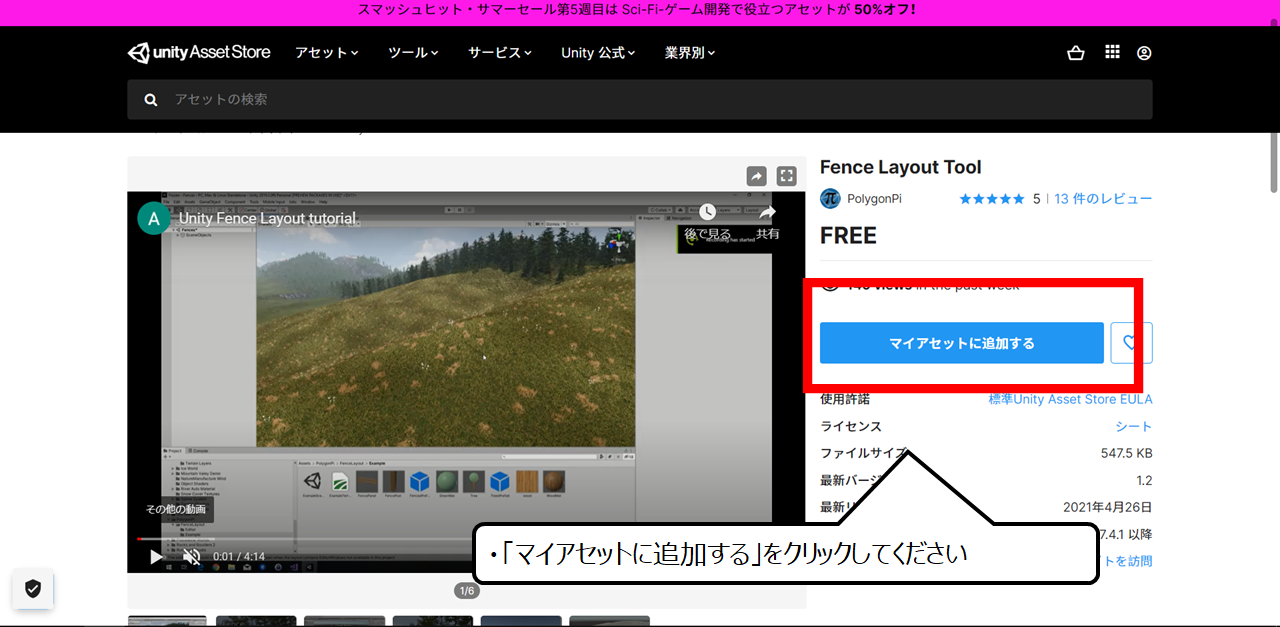Click the YouTube channel avatar A
This screenshot has width=1280, height=627.
[153, 218]
